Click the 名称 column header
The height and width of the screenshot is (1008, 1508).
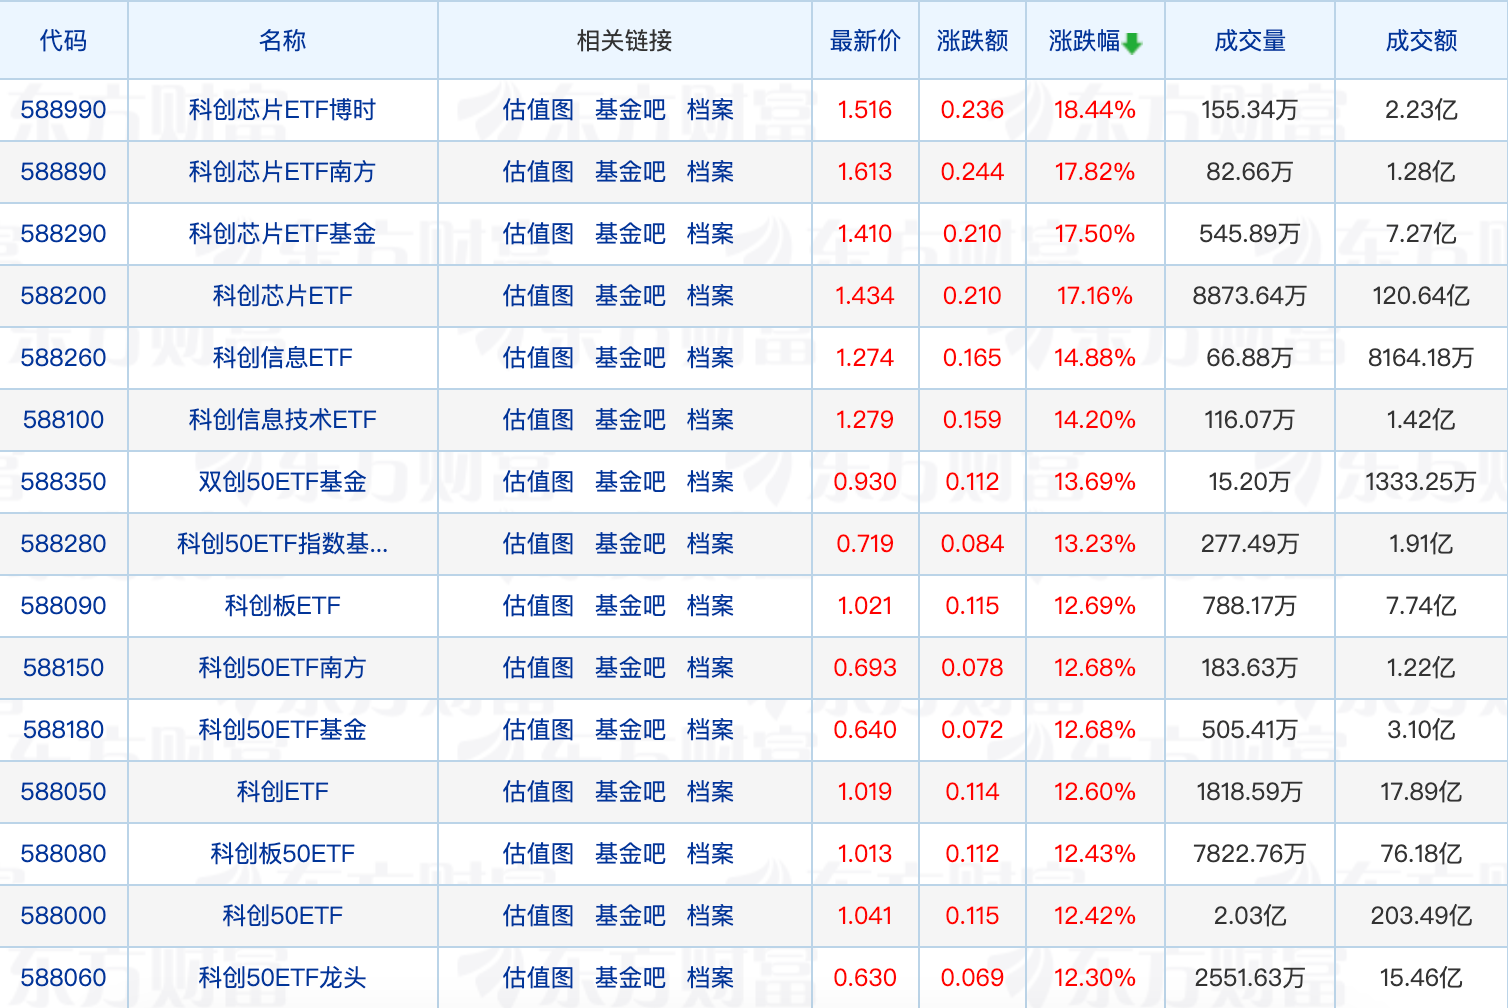[x=283, y=41]
